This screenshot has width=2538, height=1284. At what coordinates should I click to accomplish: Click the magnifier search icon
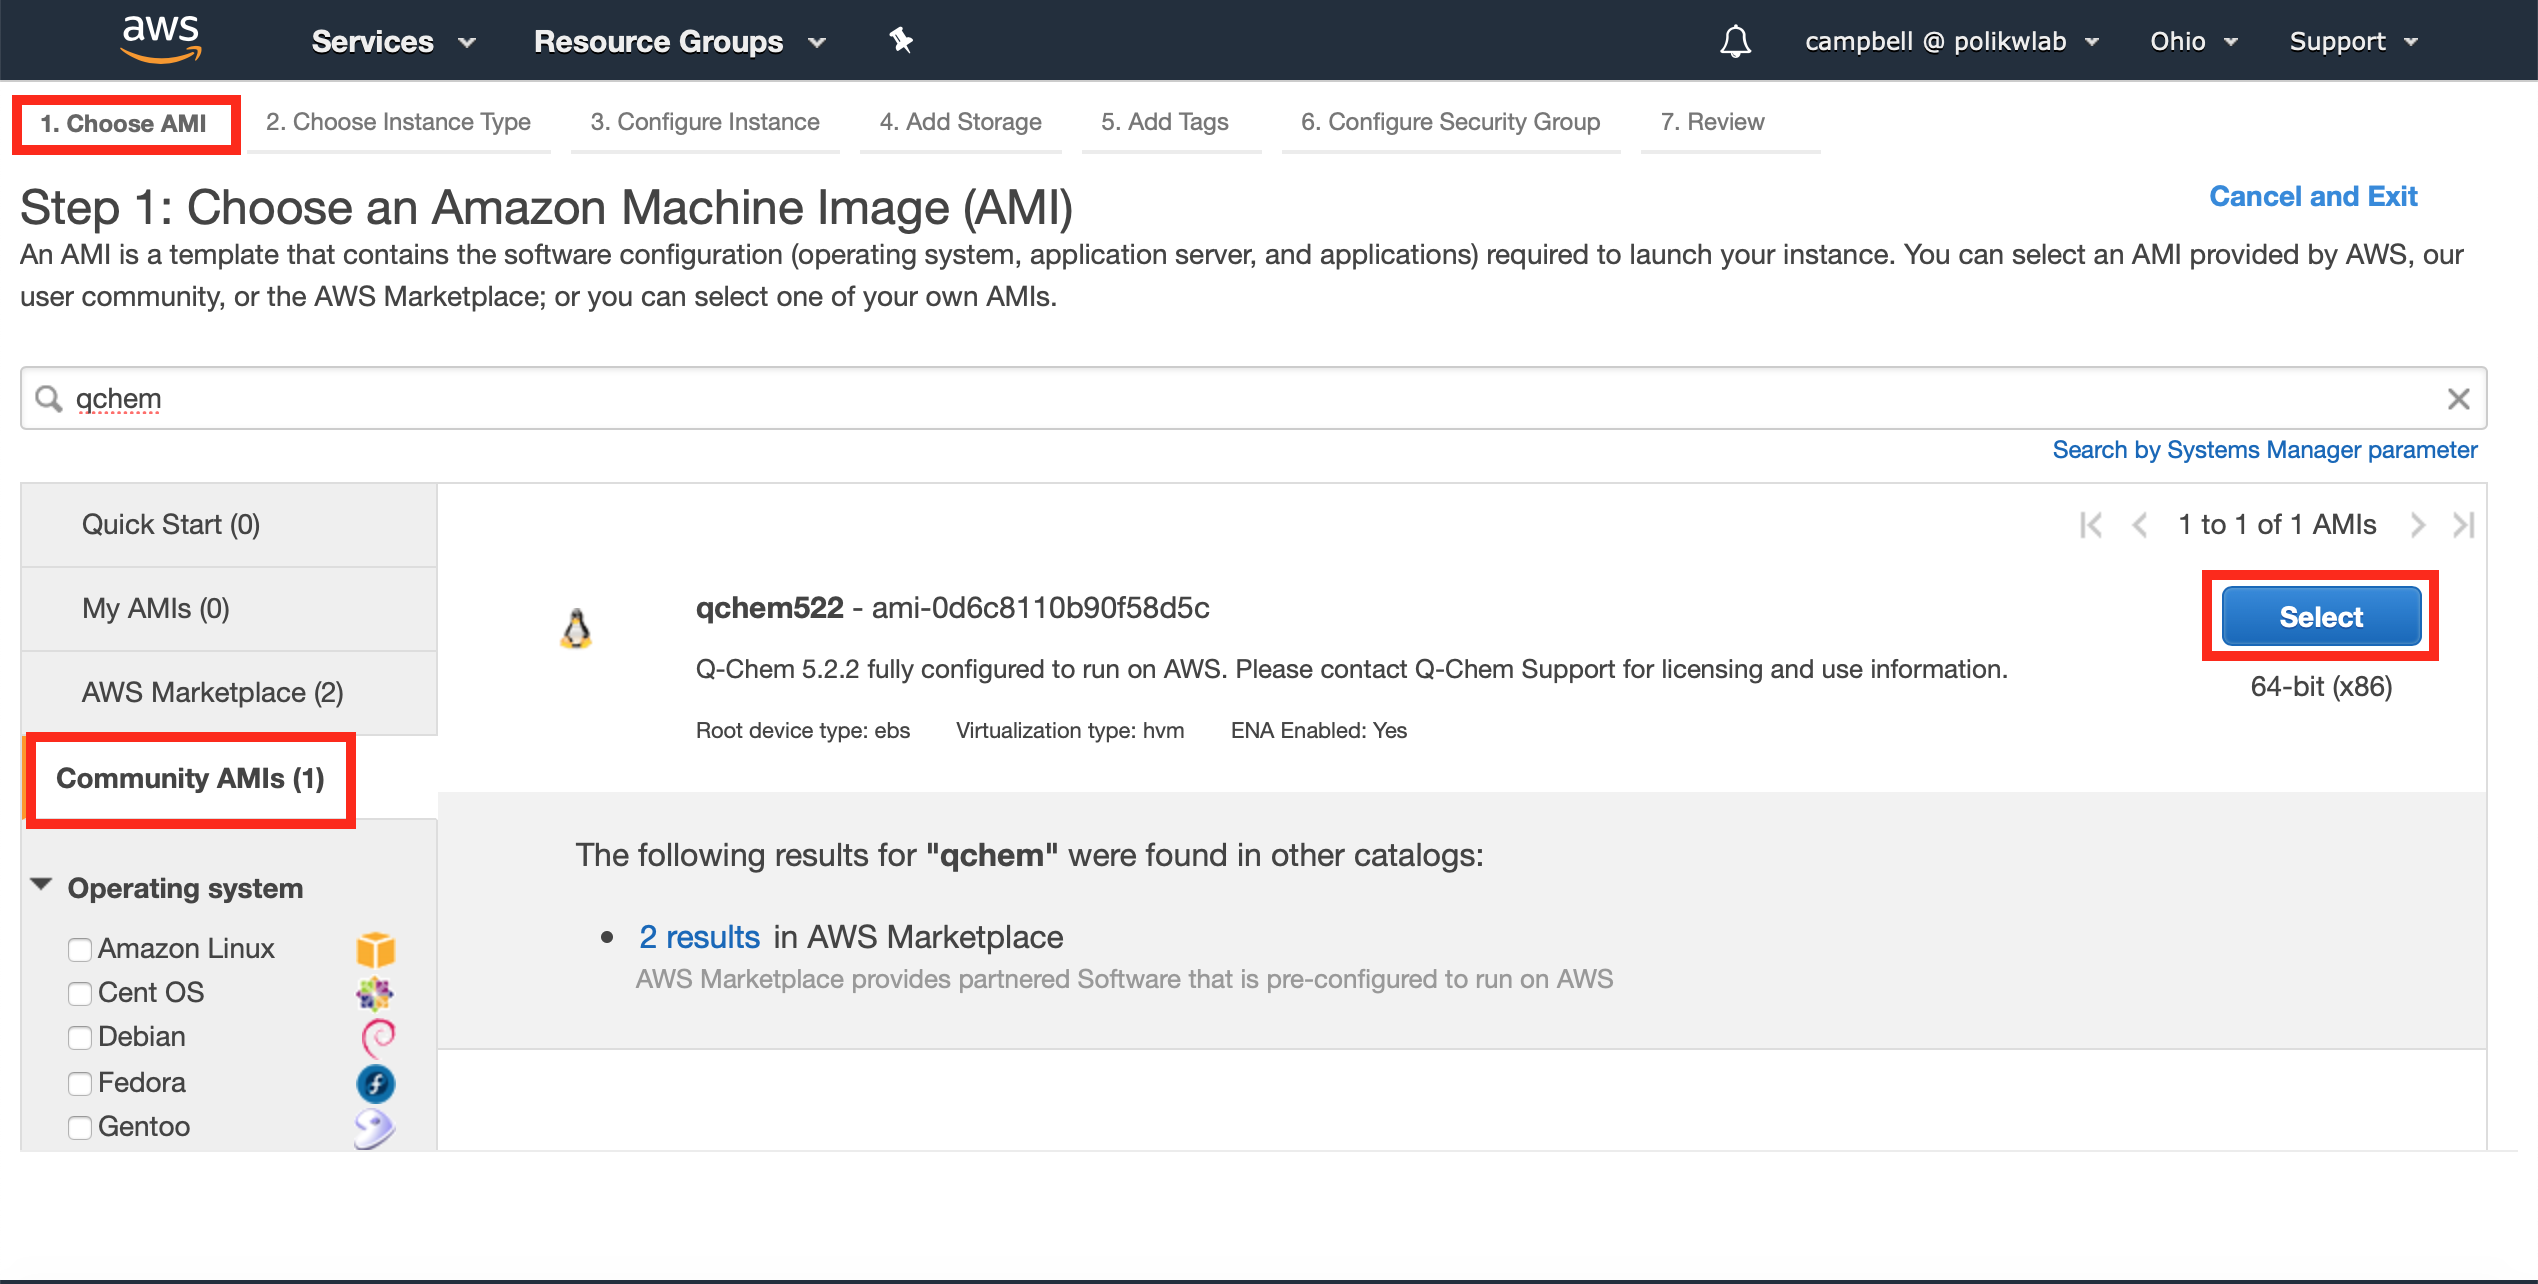click(x=48, y=399)
